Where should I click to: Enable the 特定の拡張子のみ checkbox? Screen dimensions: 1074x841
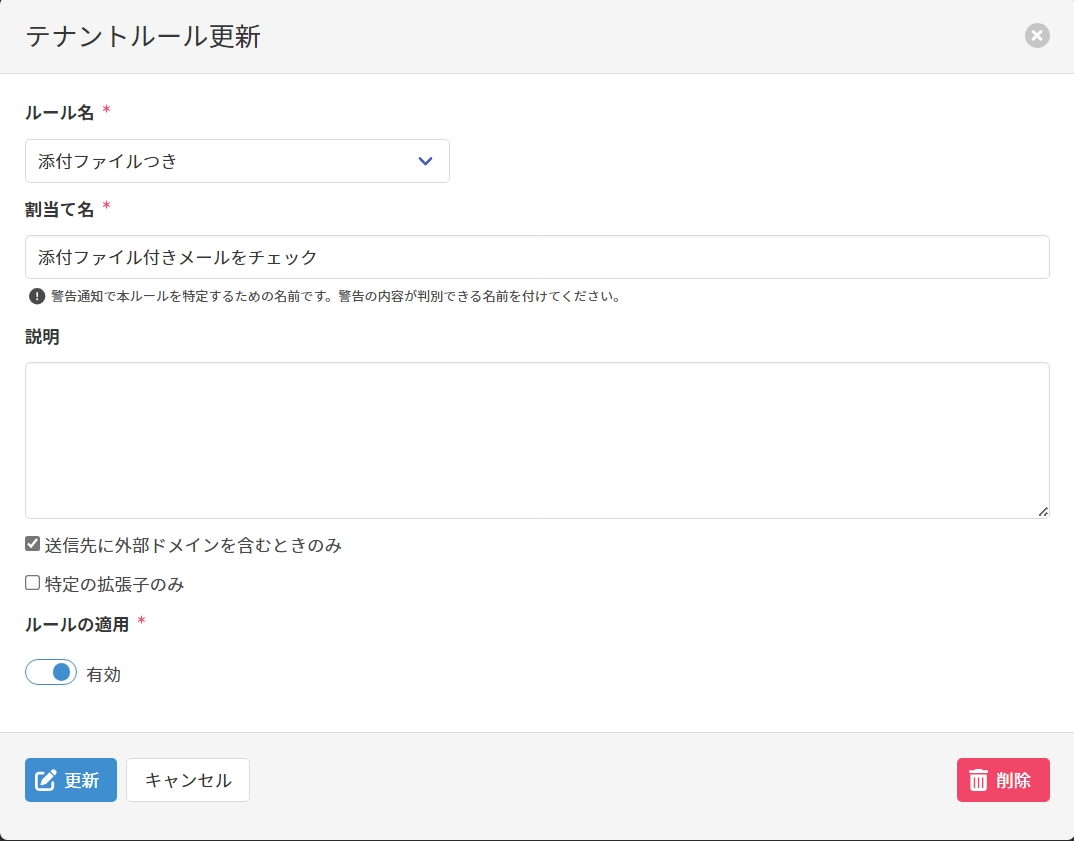pos(32,583)
